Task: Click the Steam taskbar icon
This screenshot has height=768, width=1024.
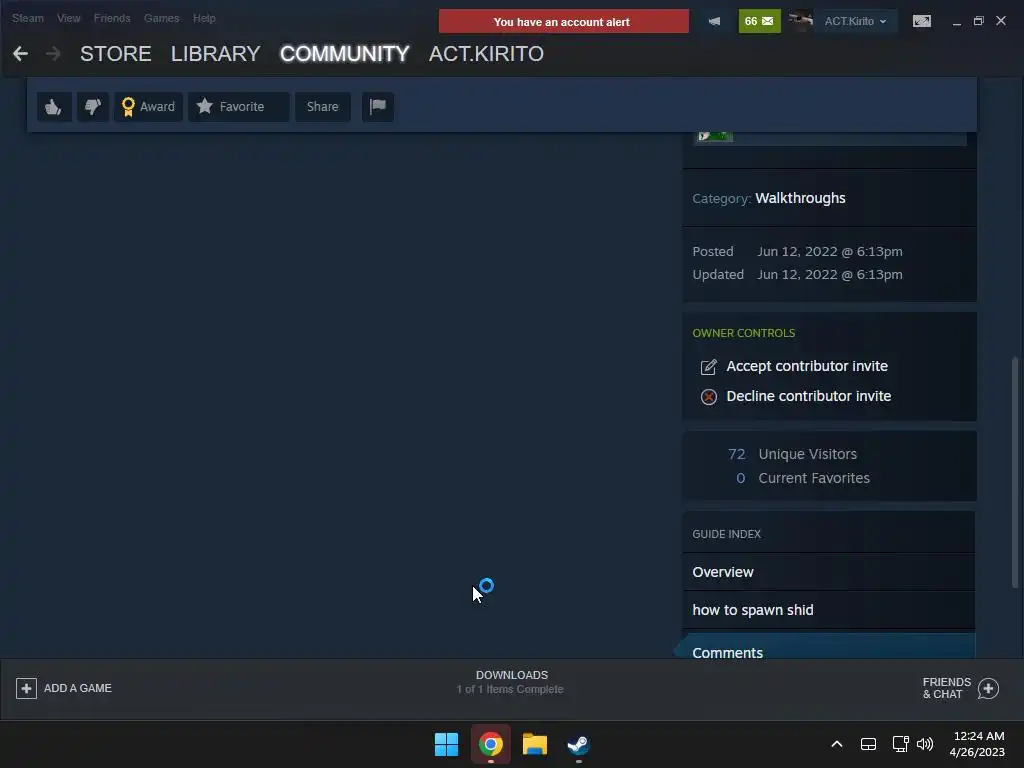Action: pyautogui.click(x=578, y=744)
